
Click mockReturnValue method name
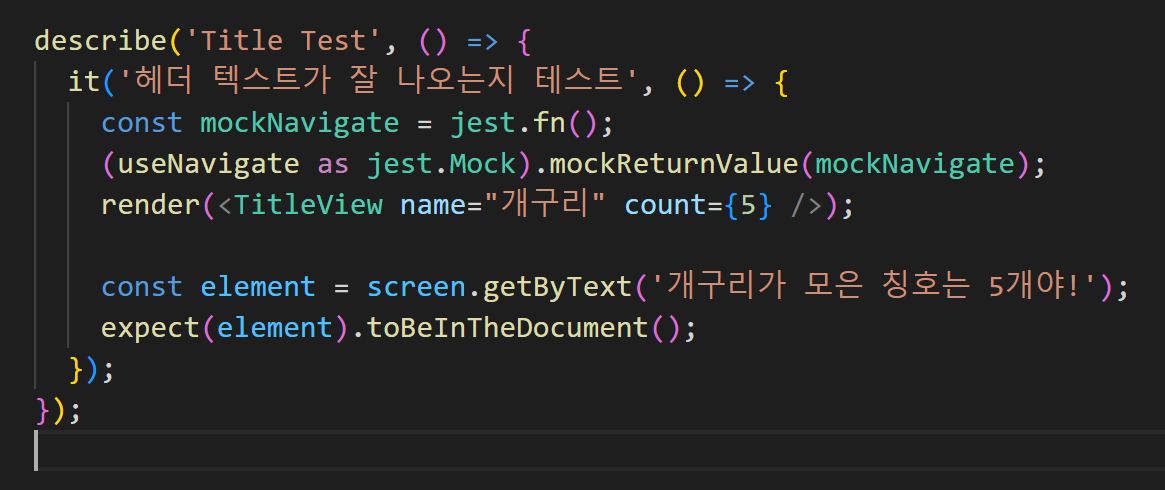(675, 163)
